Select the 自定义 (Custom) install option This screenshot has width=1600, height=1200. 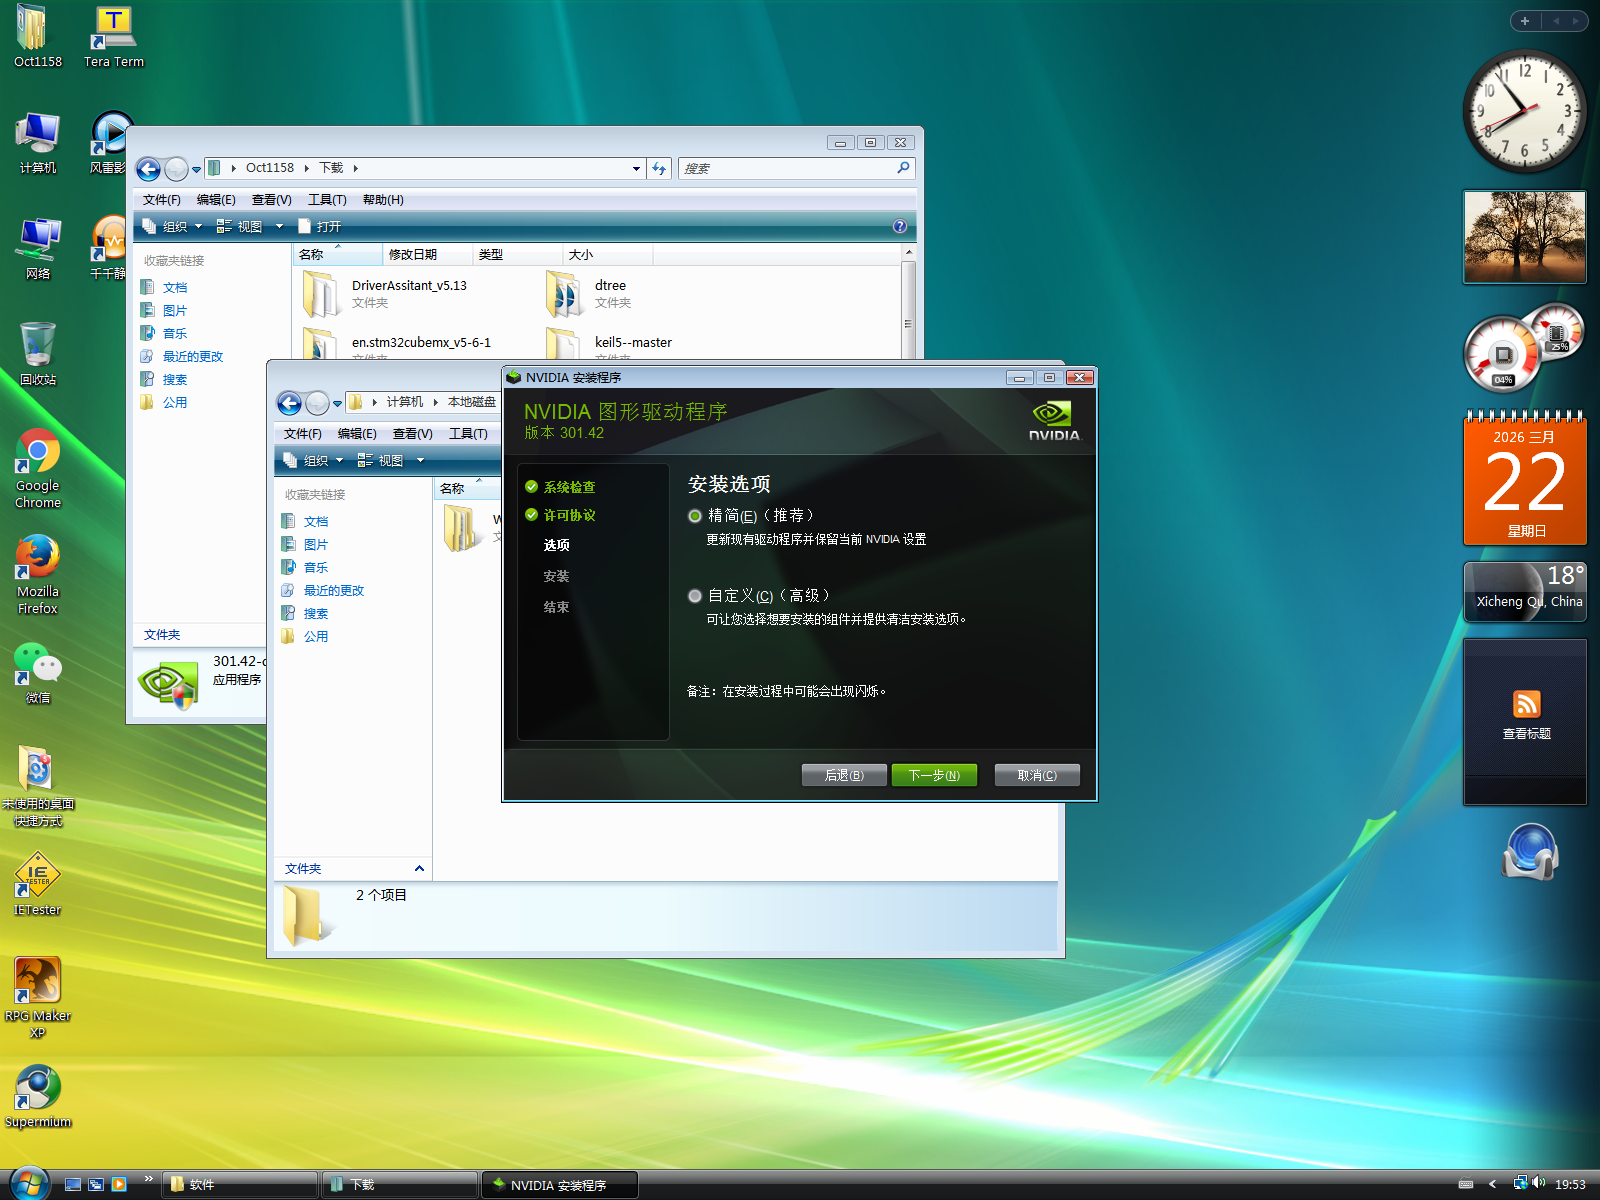click(x=695, y=596)
